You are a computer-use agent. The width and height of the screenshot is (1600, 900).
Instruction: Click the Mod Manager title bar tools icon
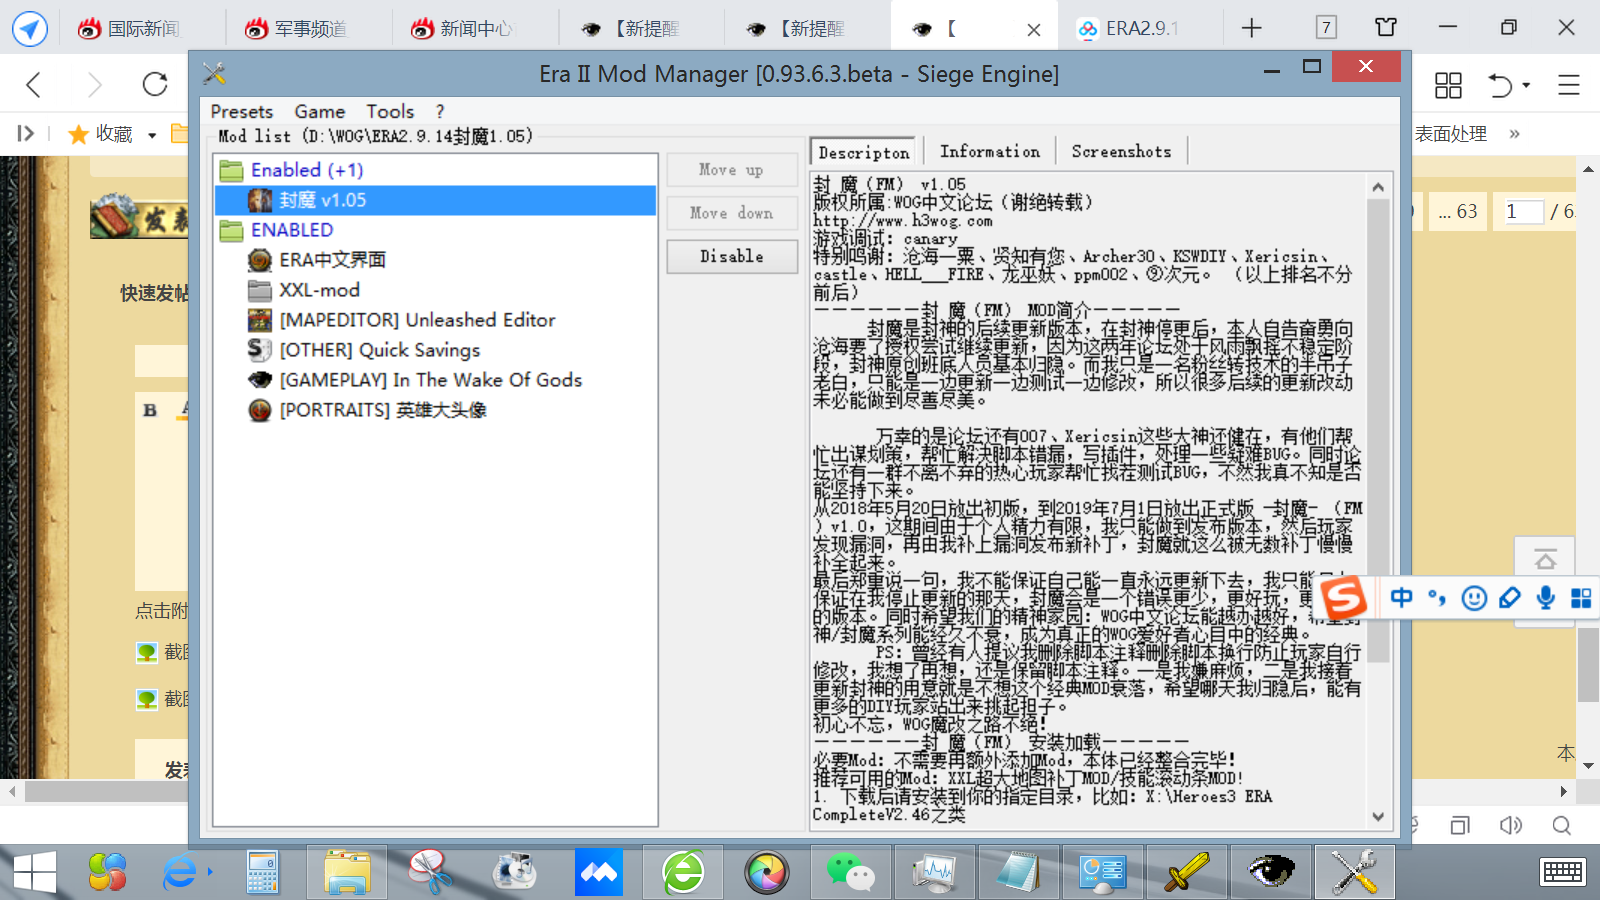point(214,73)
